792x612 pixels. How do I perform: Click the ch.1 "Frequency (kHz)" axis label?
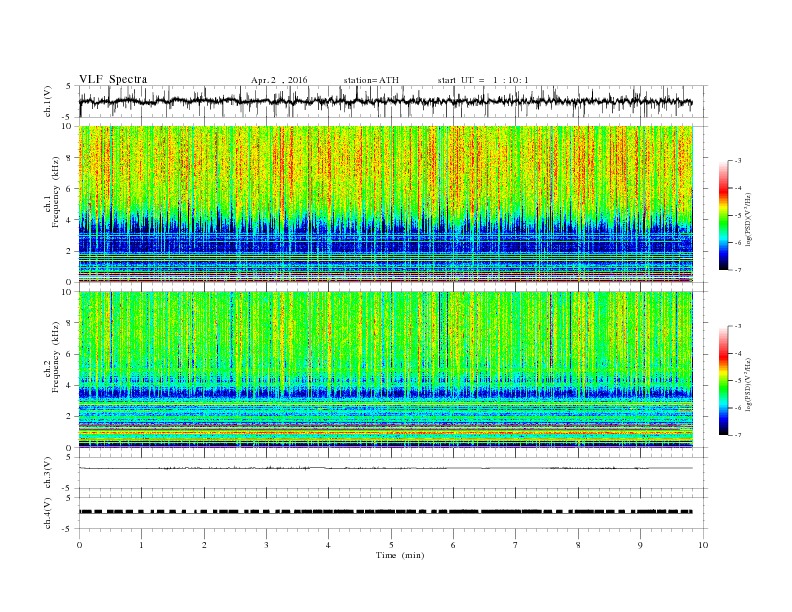click(56, 192)
